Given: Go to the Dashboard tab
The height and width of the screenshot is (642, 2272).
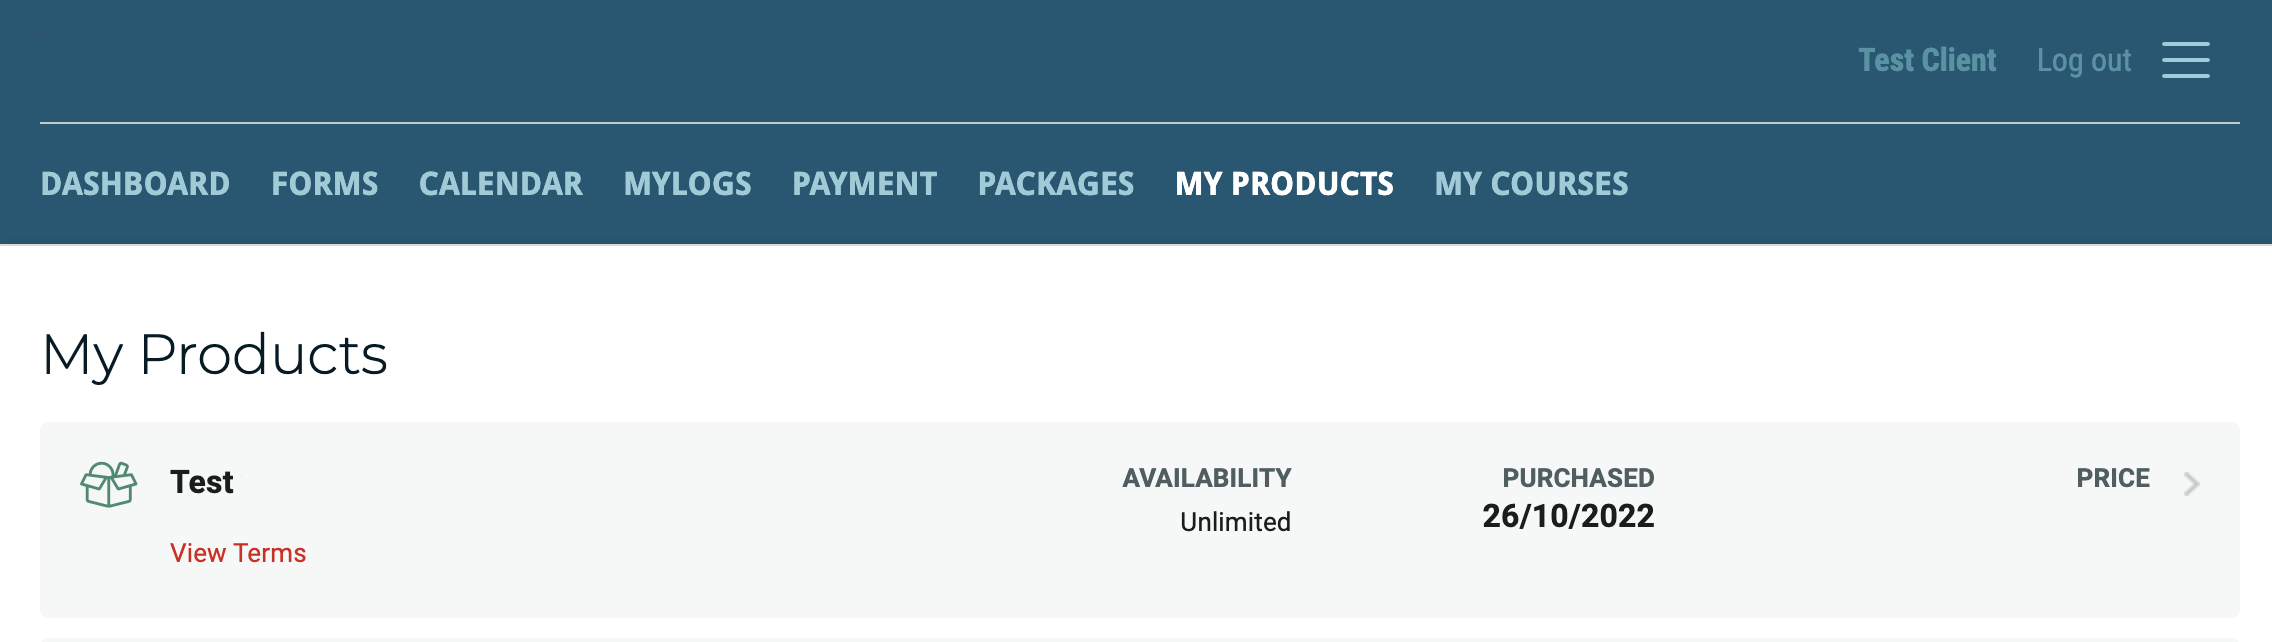Looking at the screenshot, I should [135, 184].
